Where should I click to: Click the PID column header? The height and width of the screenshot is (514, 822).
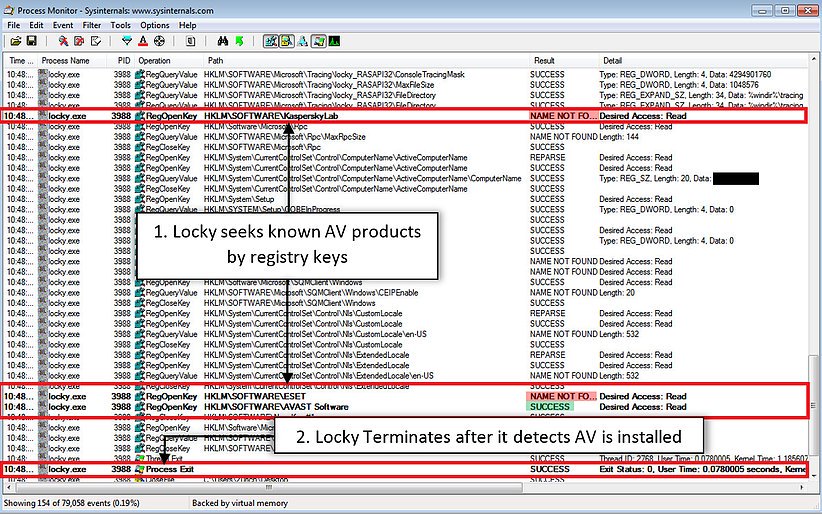point(120,60)
